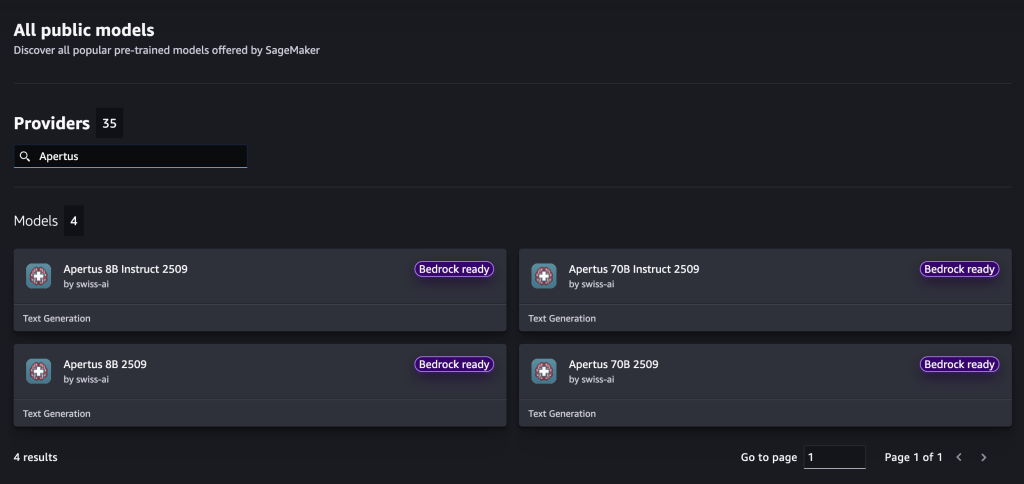The width and height of the screenshot is (1024, 484).
Task: Click the Apertus 70B Instruct 2509 model icon
Action: pos(544,276)
